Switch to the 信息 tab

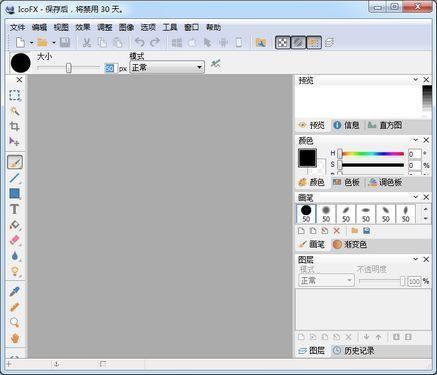point(347,125)
